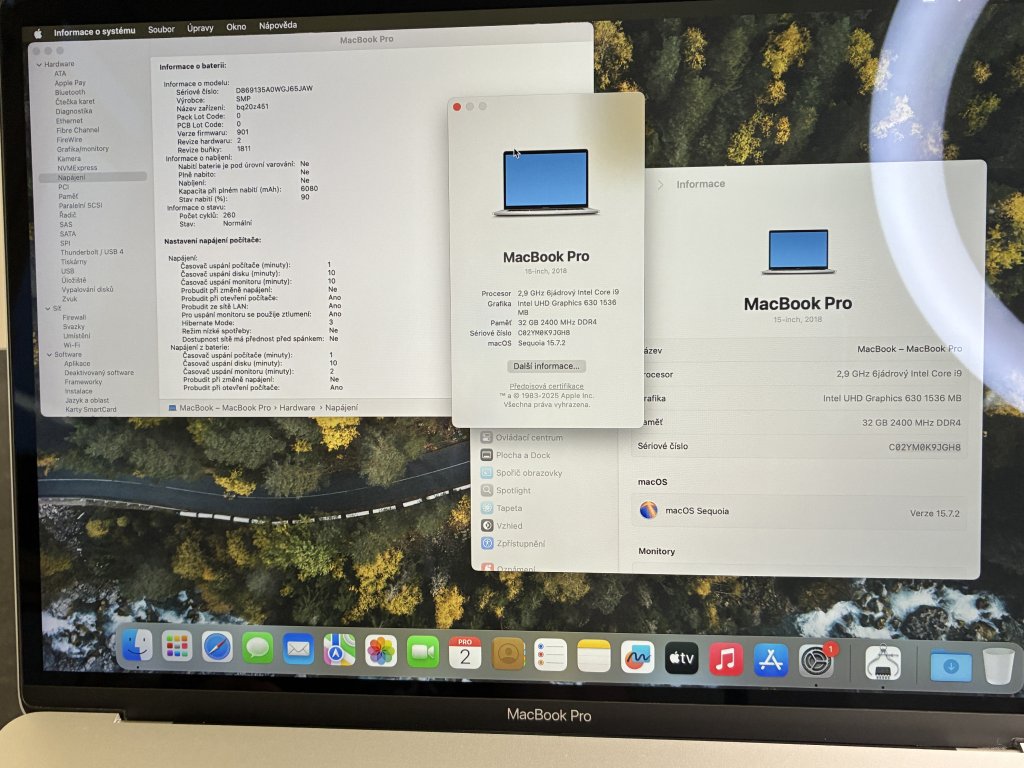This screenshot has width=1024, height=768.
Task: Select Paměť in hardware tree
Action: pos(68,196)
